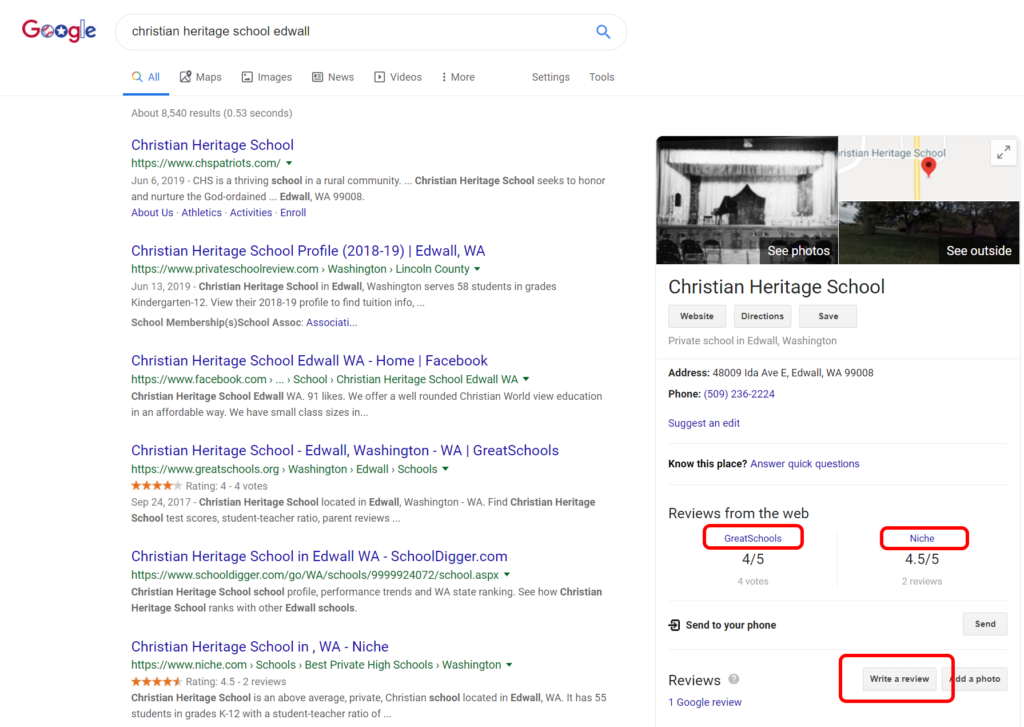Click the Save button in the knowledge panel
Viewport: 1024px width, 727px height.
tap(828, 316)
